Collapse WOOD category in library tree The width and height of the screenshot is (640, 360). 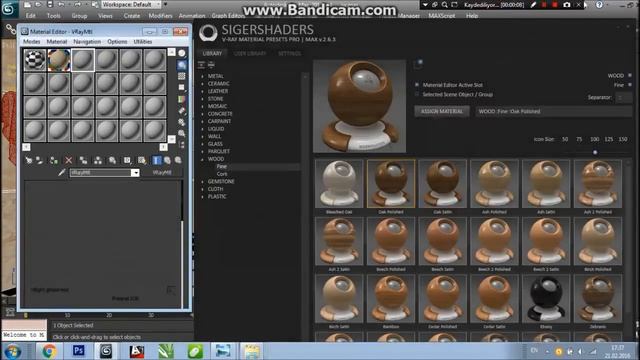[x=202, y=159]
